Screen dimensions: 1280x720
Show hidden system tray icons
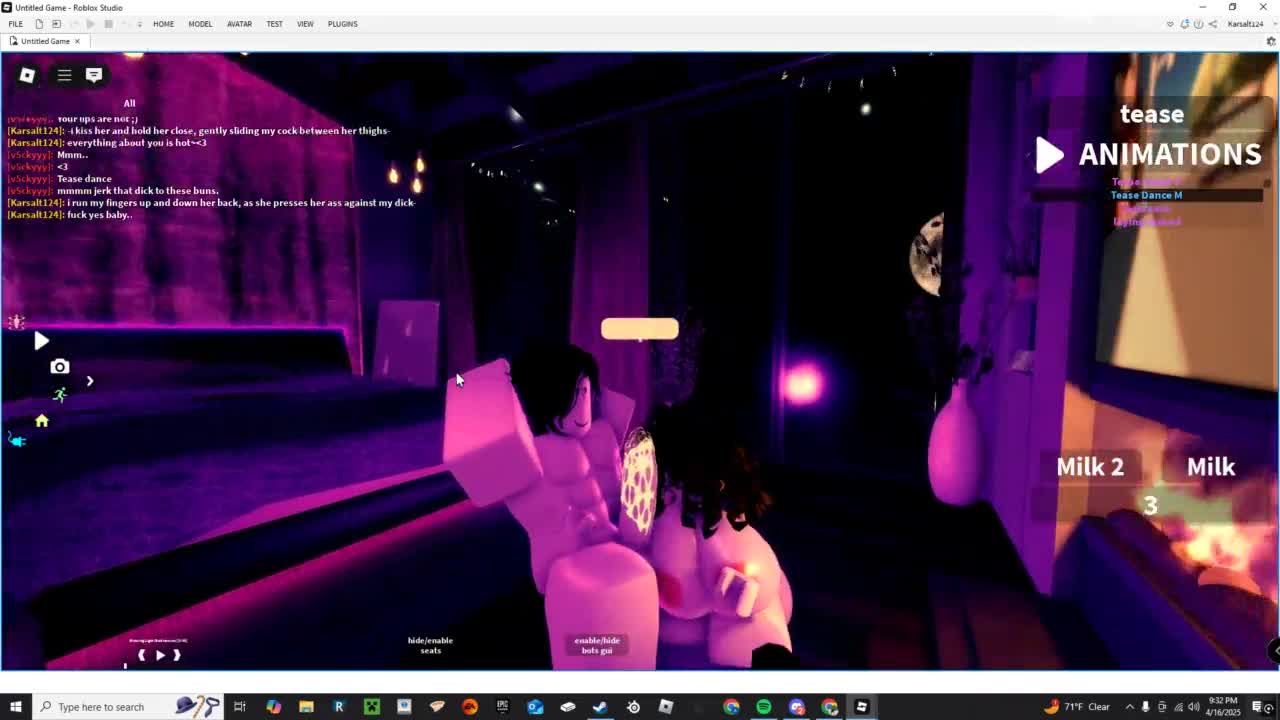1129,707
